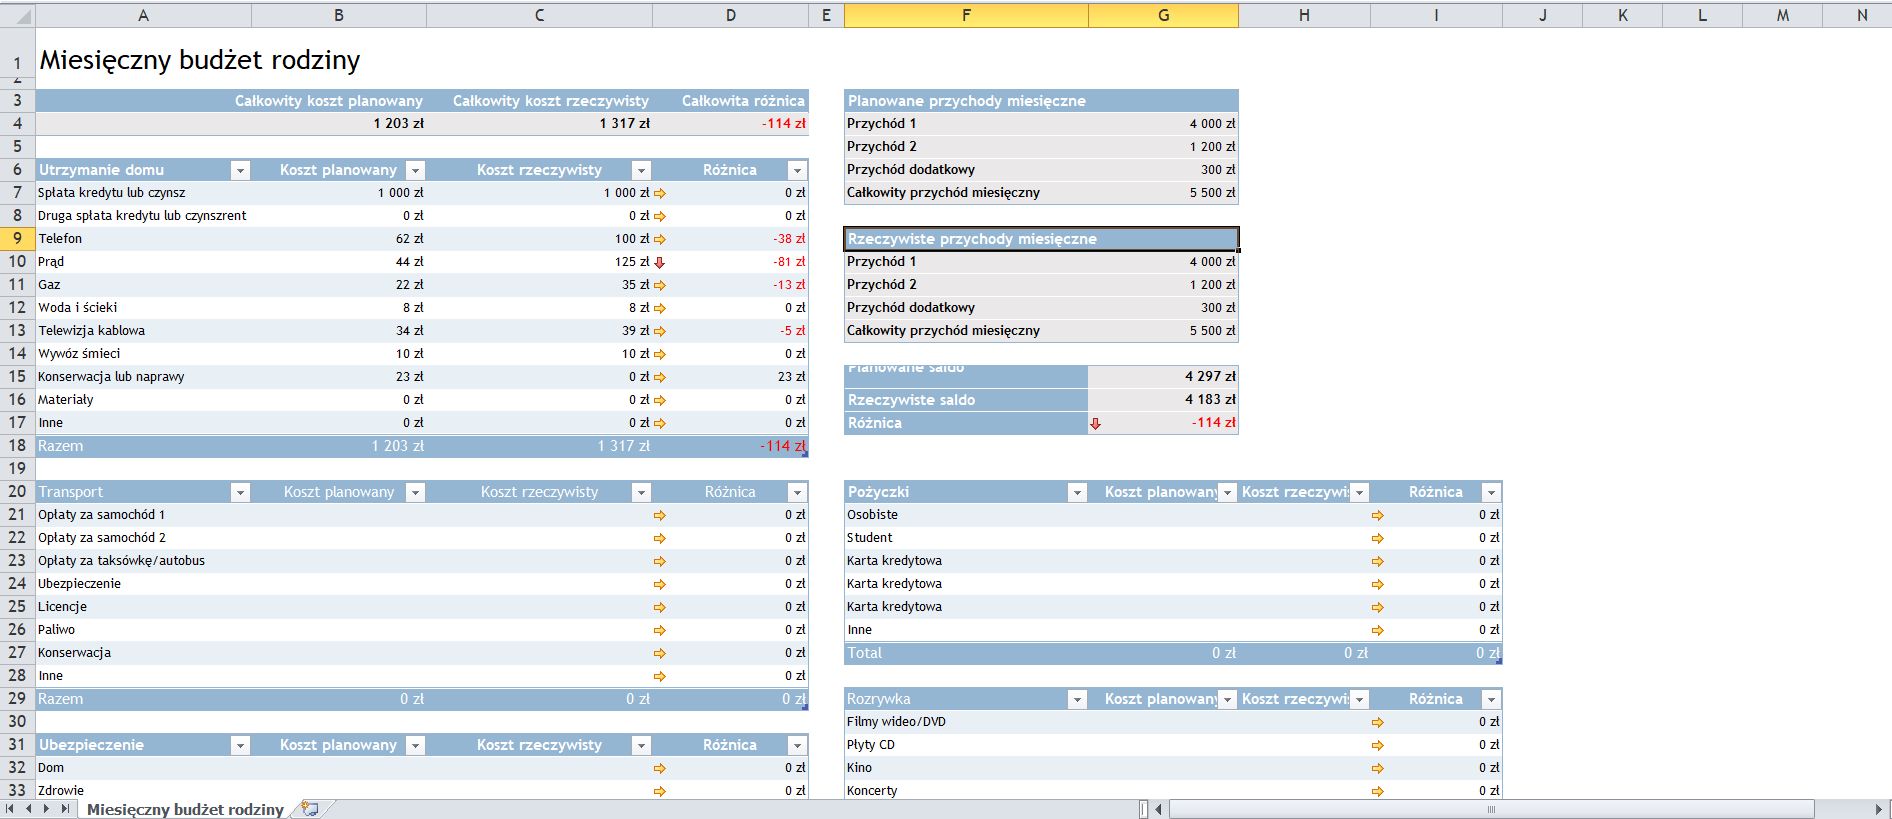The width and height of the screenshot is (1892, 819).
Task: Select Rzeczywiste saldo value 4 183 zł
Action: pyautogui.click(x=1163, y=400)
